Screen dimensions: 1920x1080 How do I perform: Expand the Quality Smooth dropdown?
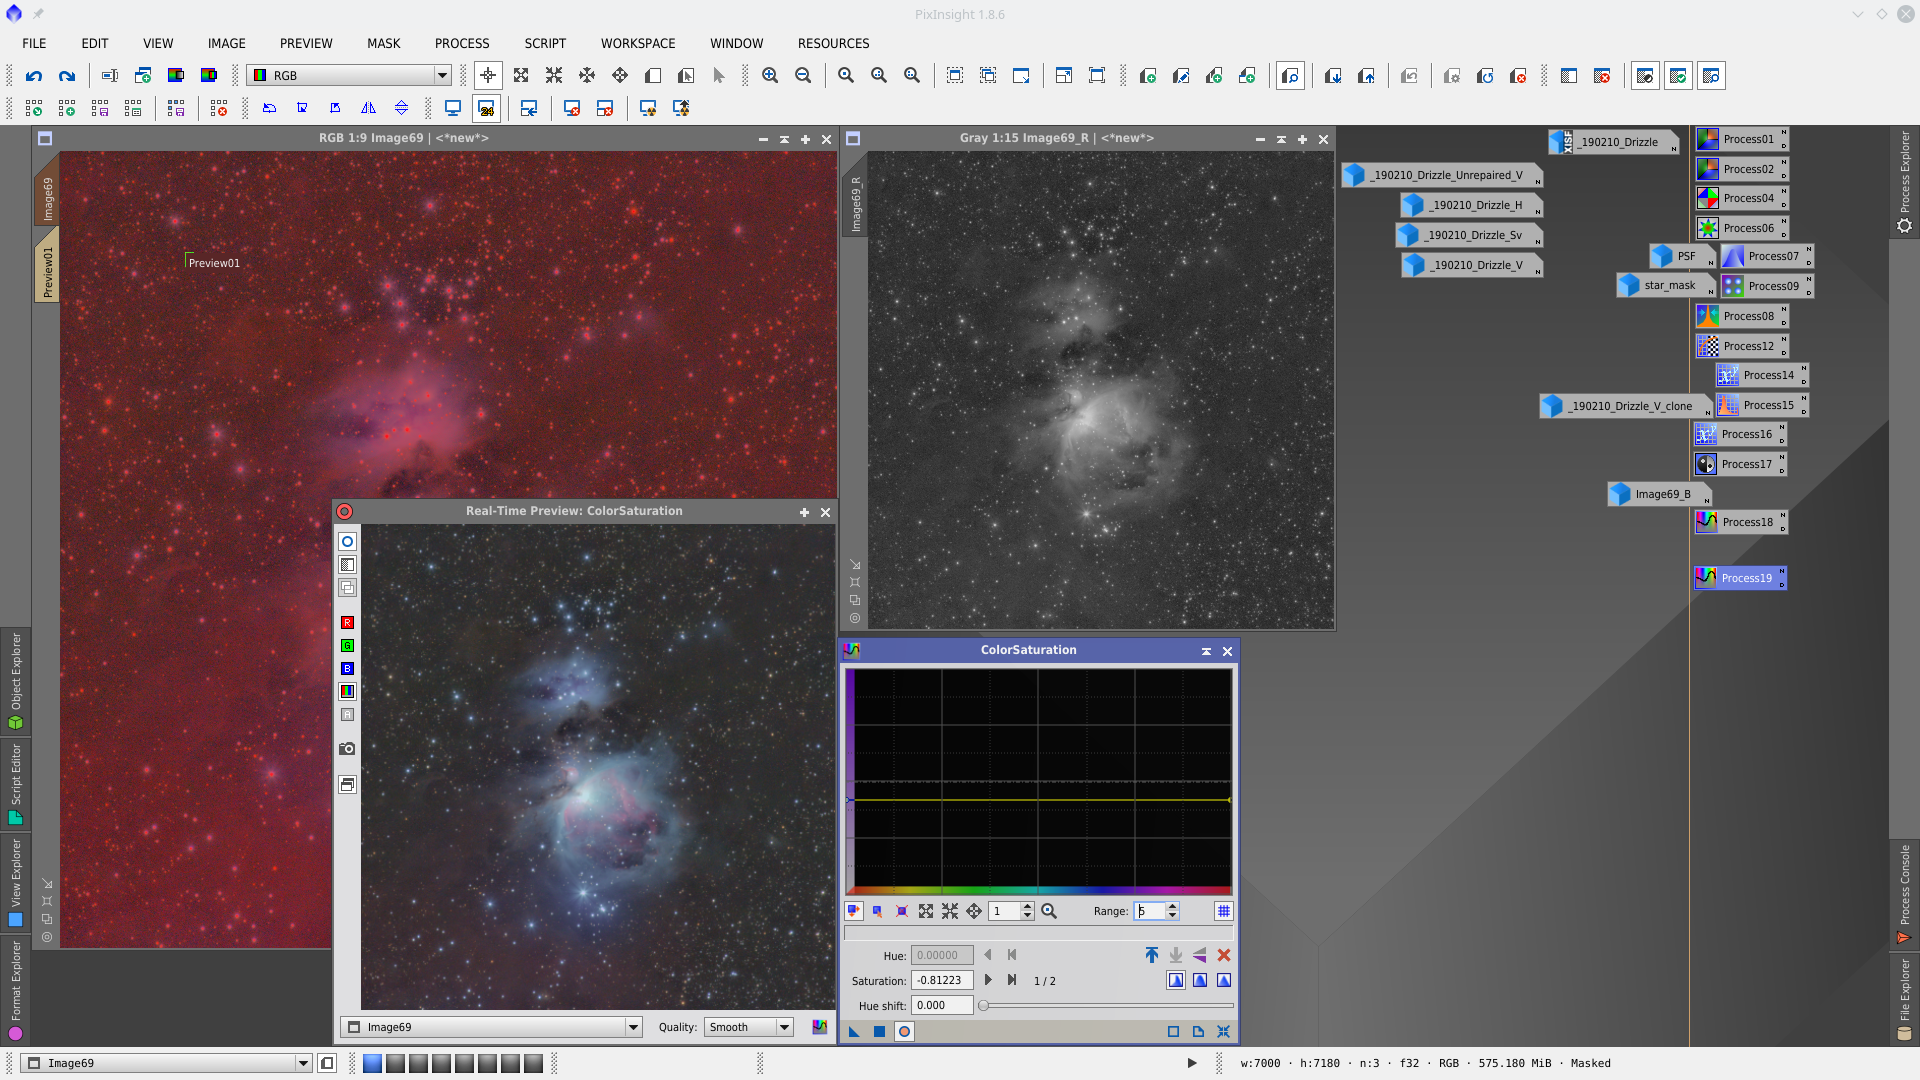[x=784, y=1027]
